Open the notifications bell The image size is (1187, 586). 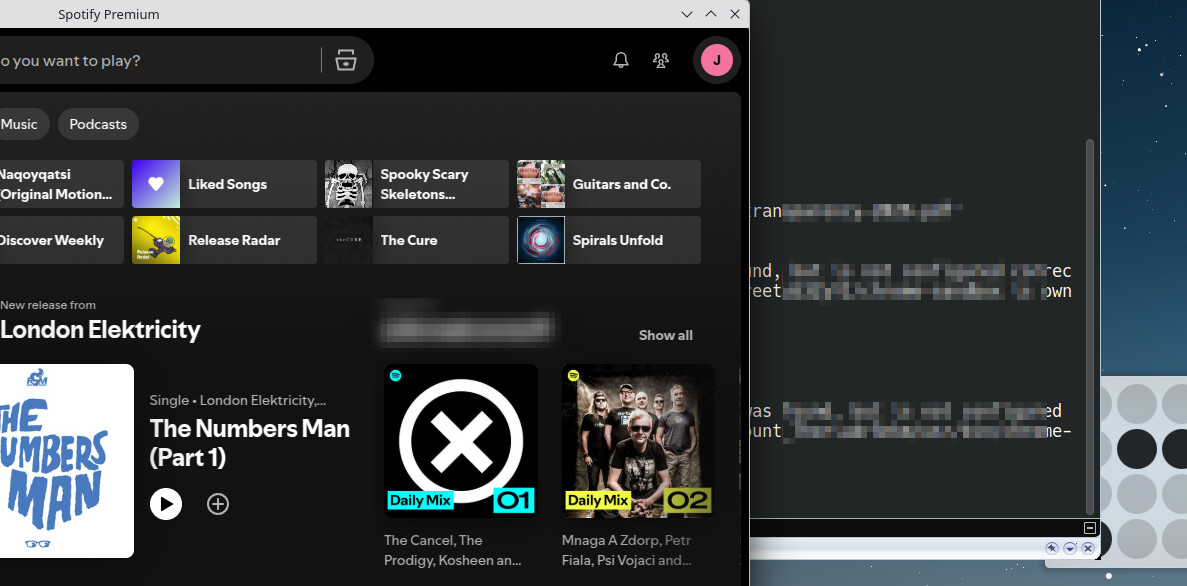621,61
